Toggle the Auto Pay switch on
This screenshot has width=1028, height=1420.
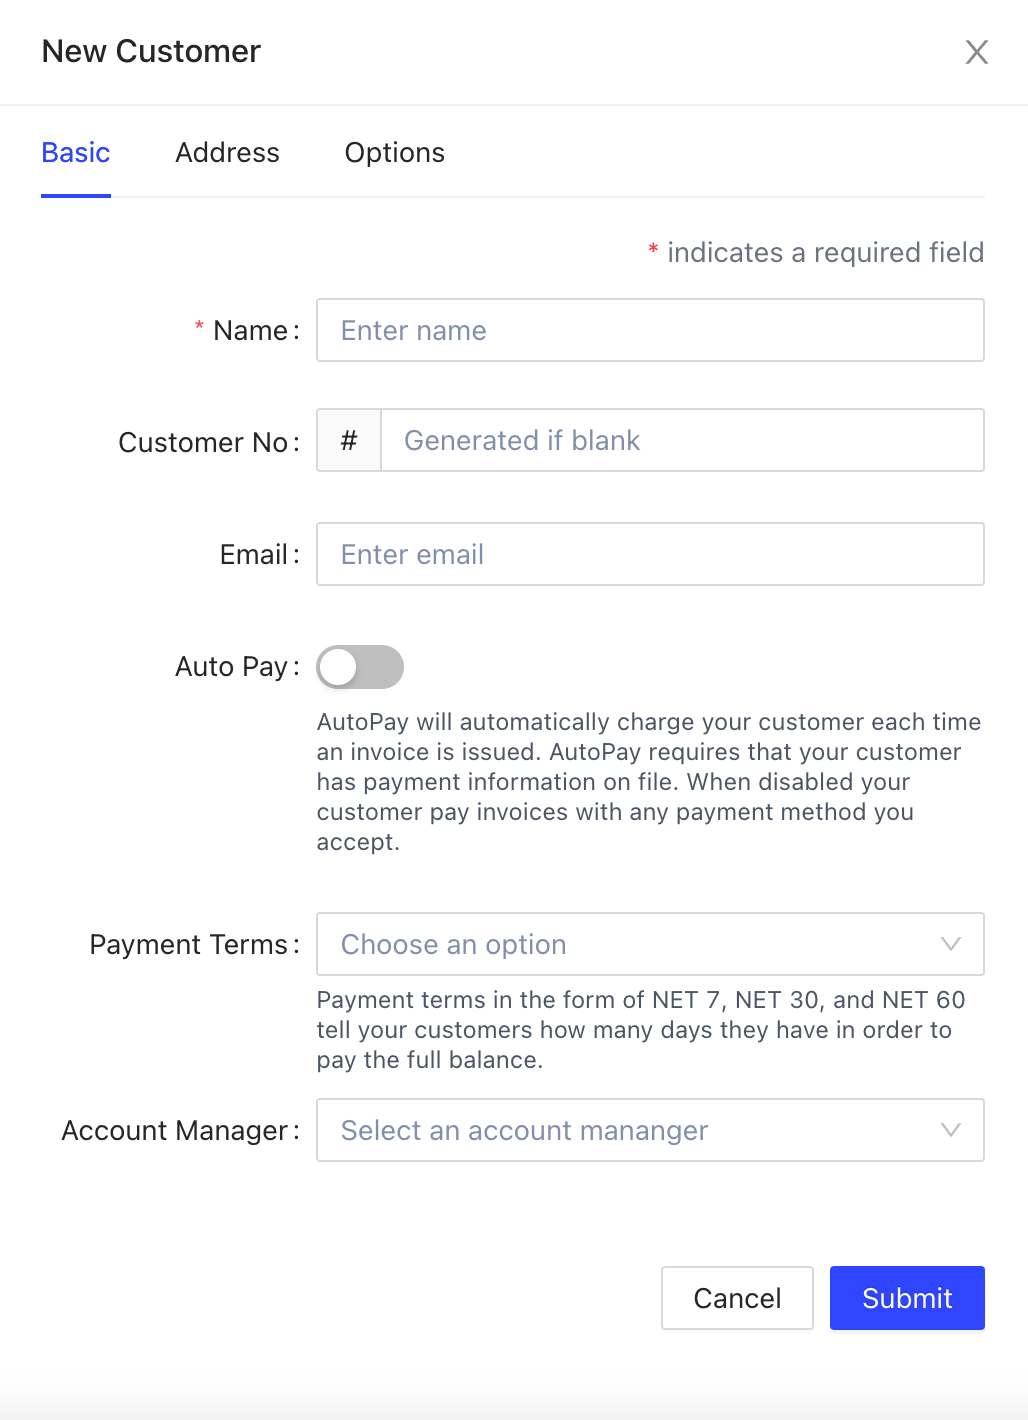[x=360, y=667]
